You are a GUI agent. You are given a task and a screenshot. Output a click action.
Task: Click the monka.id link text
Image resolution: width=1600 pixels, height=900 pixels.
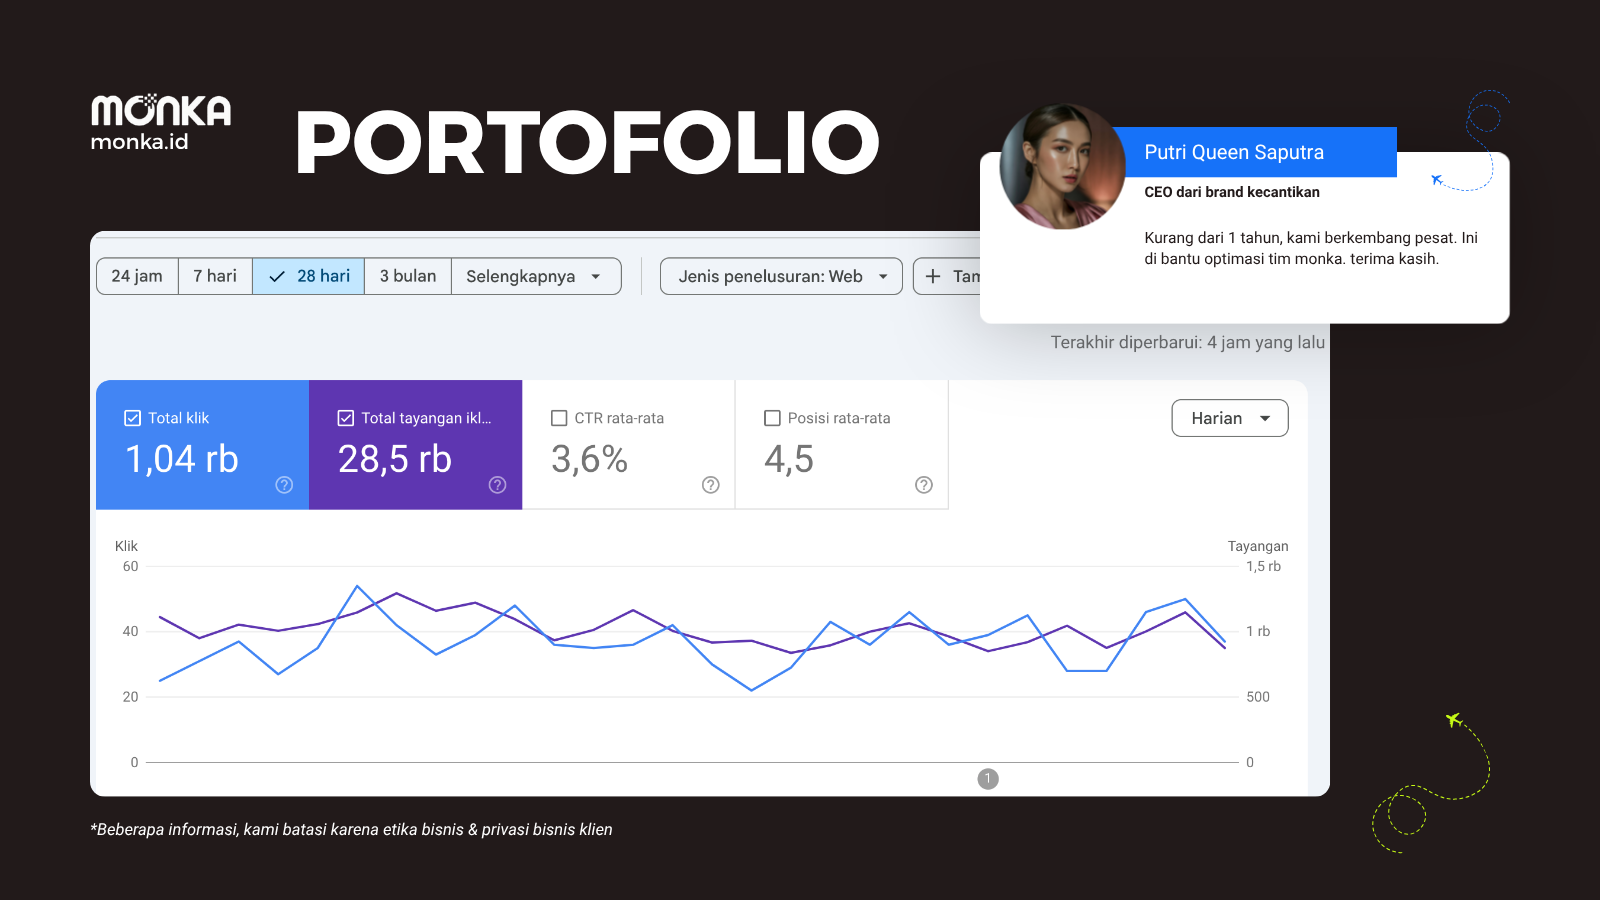[139, 142]
